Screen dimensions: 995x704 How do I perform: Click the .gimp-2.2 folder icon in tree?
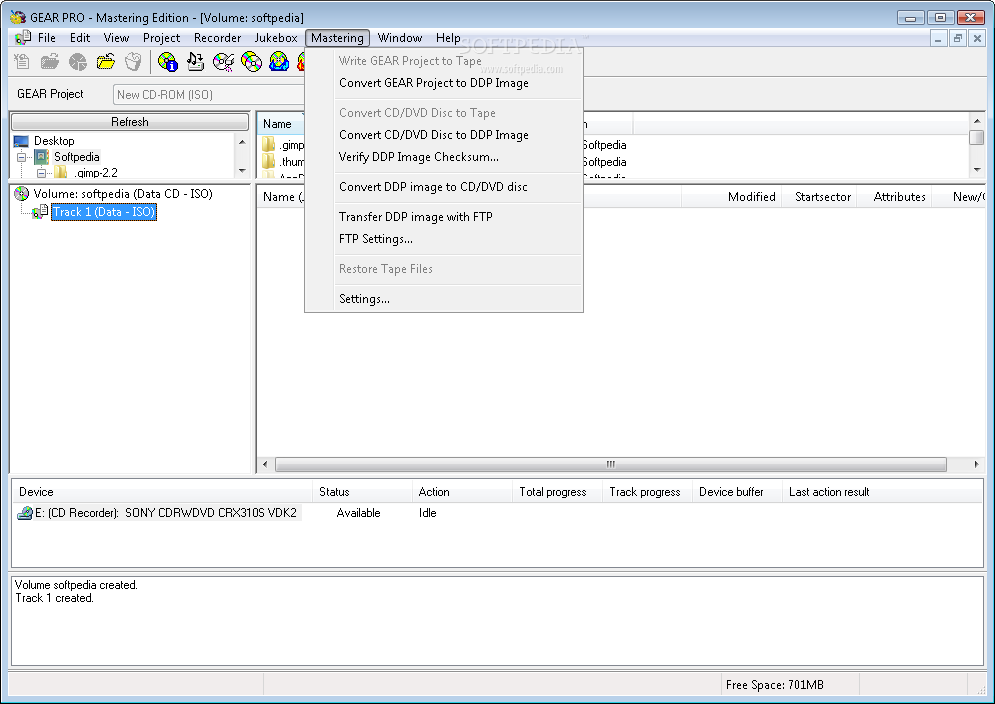click(x=61, y=172)
